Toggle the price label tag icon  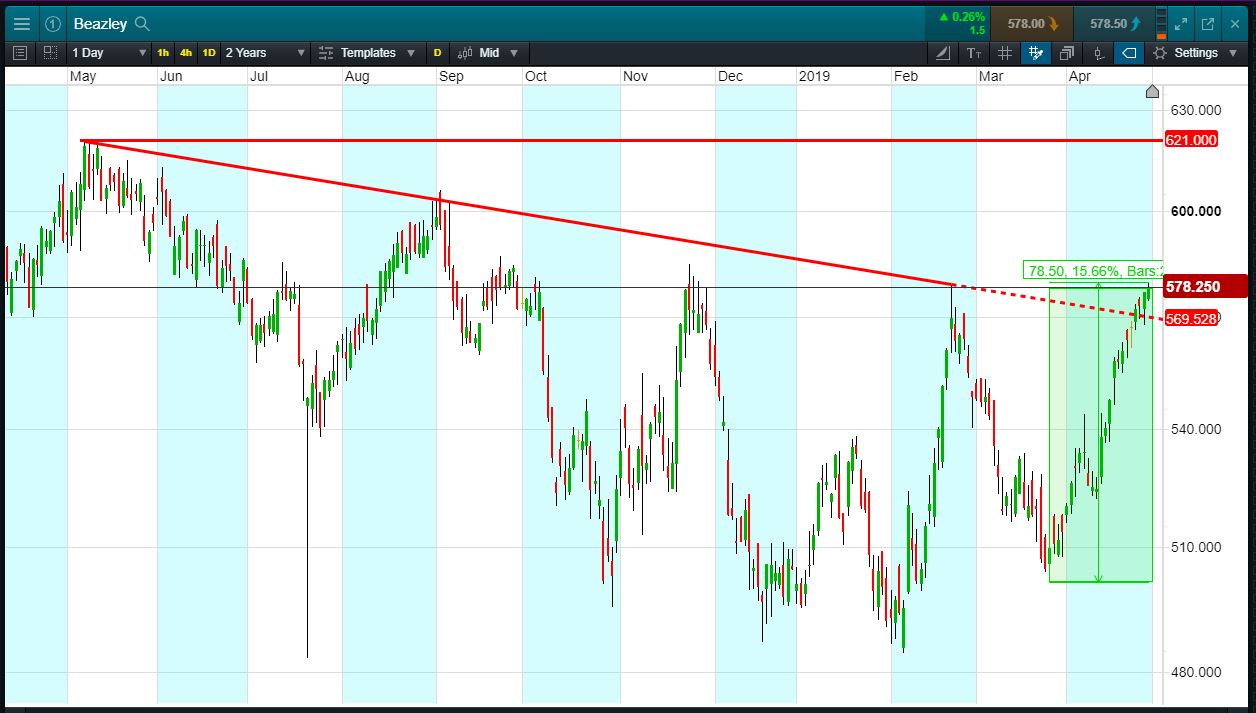click(1128, 52)
